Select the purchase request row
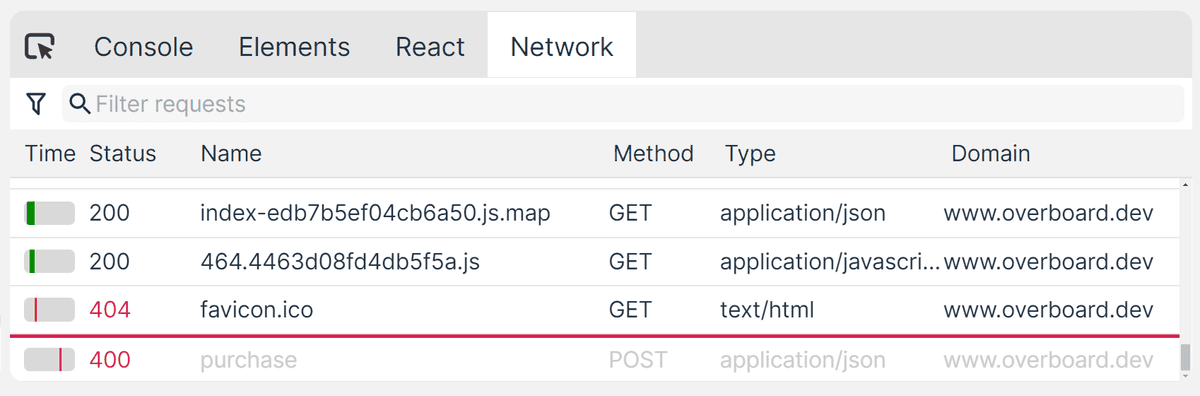This screenshot has width=1200, height=396. (x=595, y=359)
